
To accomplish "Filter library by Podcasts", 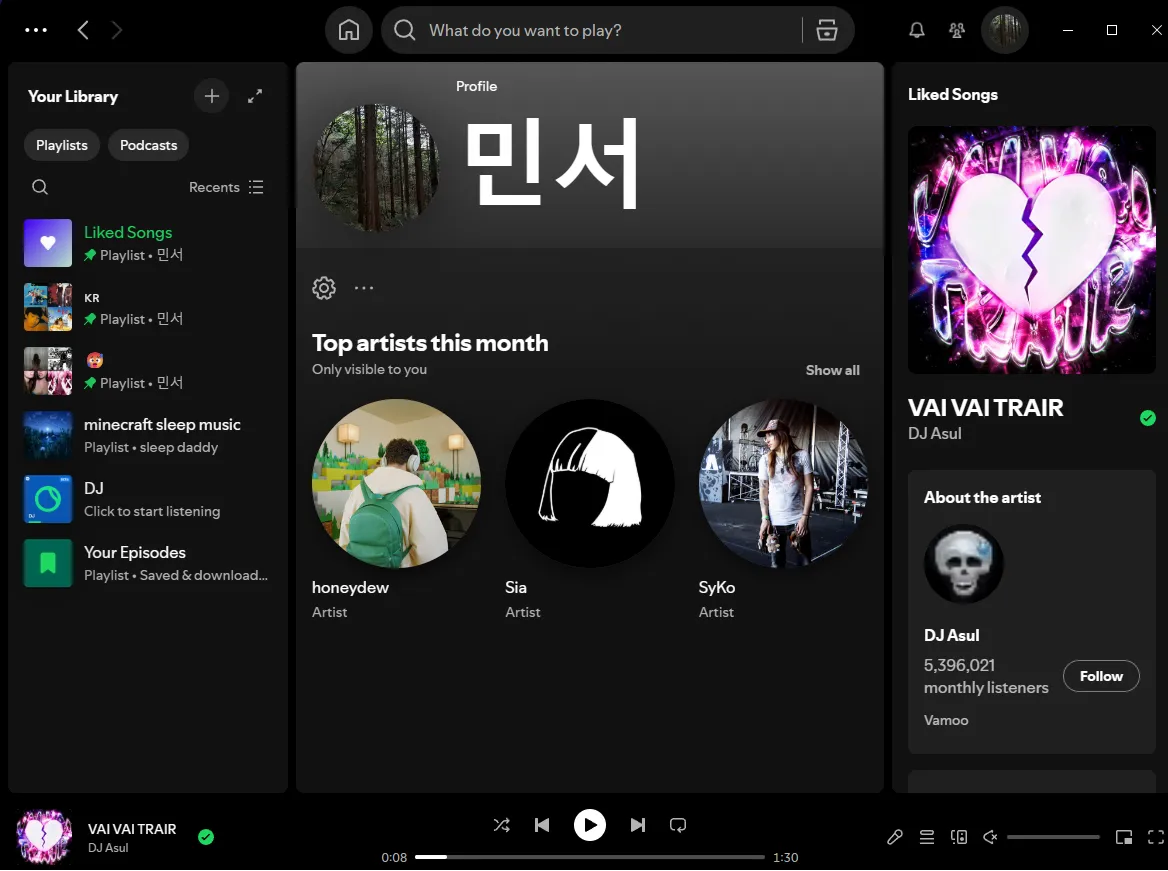I will (x=148, y=145).
